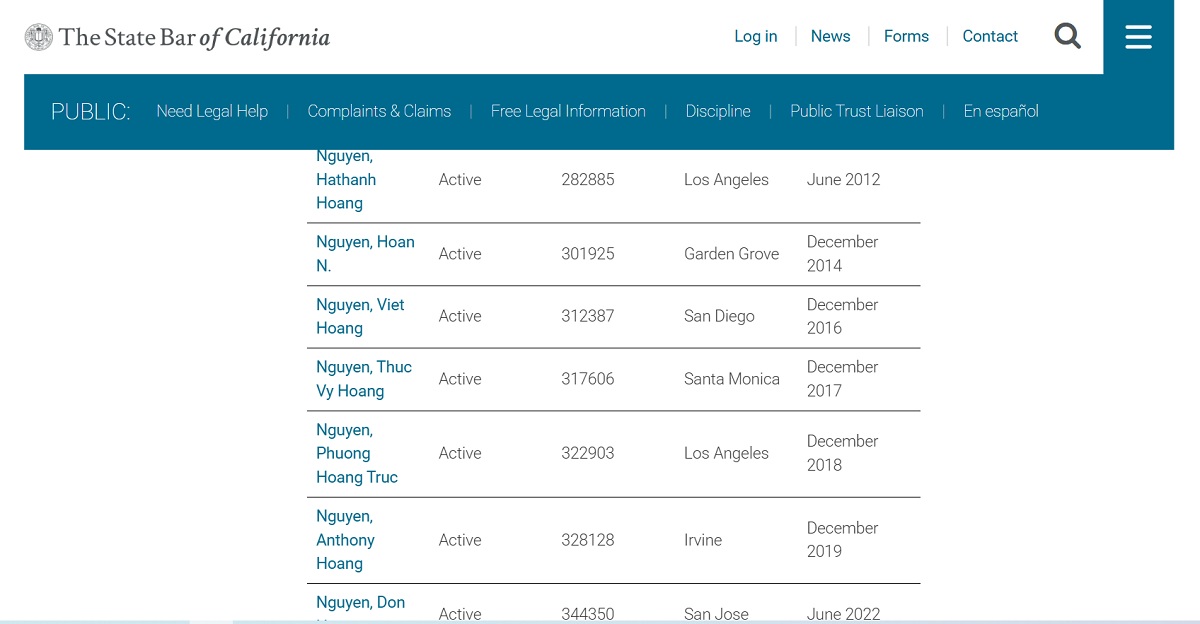Open Nguyen, Anthony Hoang profile
The height and width of the screenshot is (624, 1200).
click(x=345, y=540)
